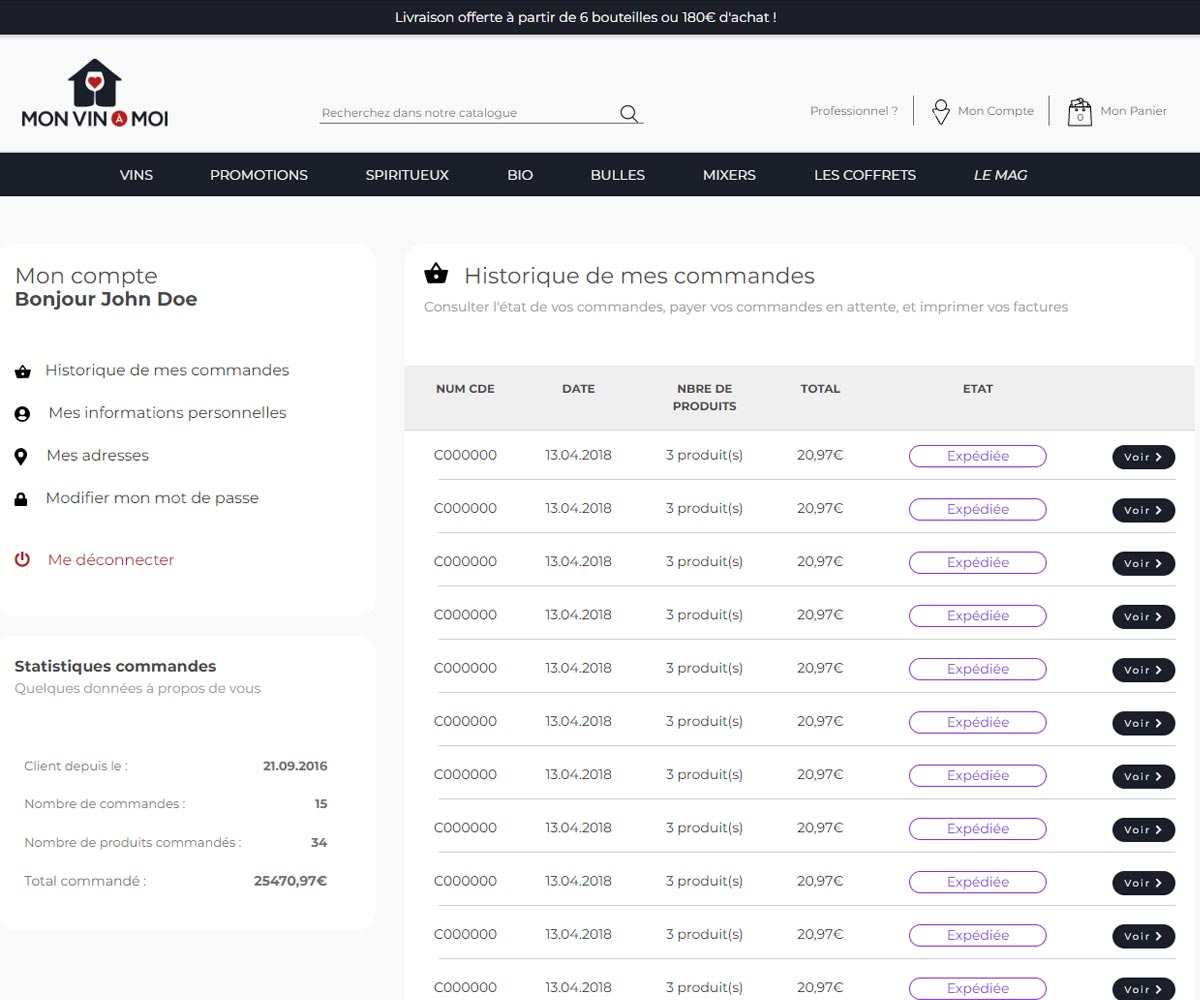The height and width of the screenshot is (1000, 1200).
Task: Click the search magnifying glass icon
Action: 629,113
